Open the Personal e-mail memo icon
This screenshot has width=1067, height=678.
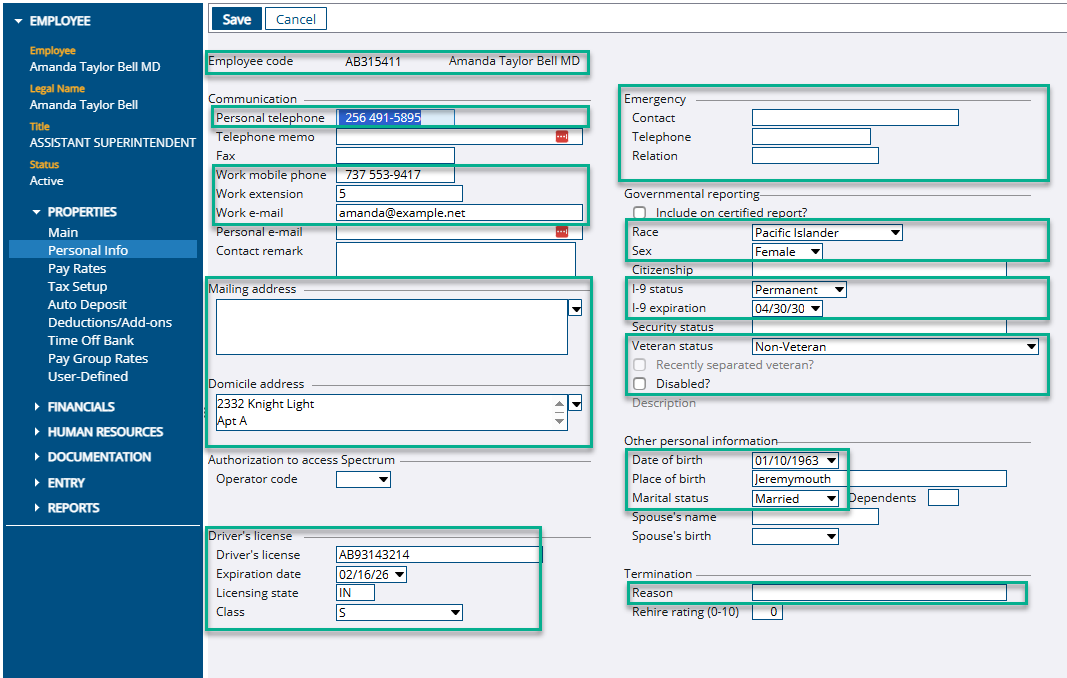pyautogui.click(x=561, y=232)
